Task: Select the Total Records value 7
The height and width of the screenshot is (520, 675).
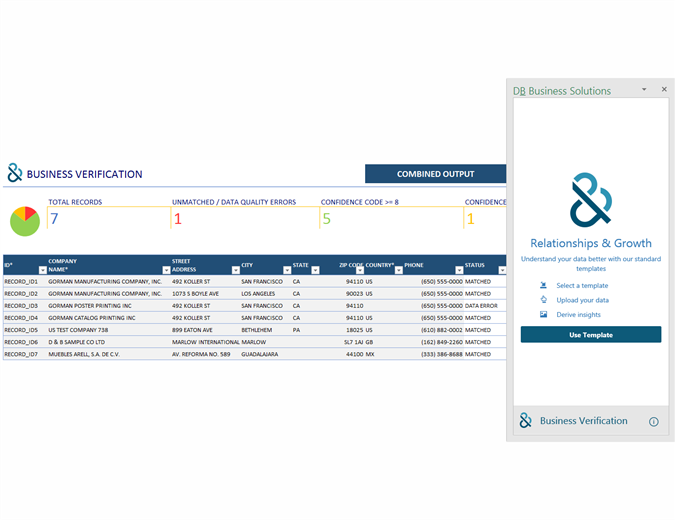Action: 54,219
